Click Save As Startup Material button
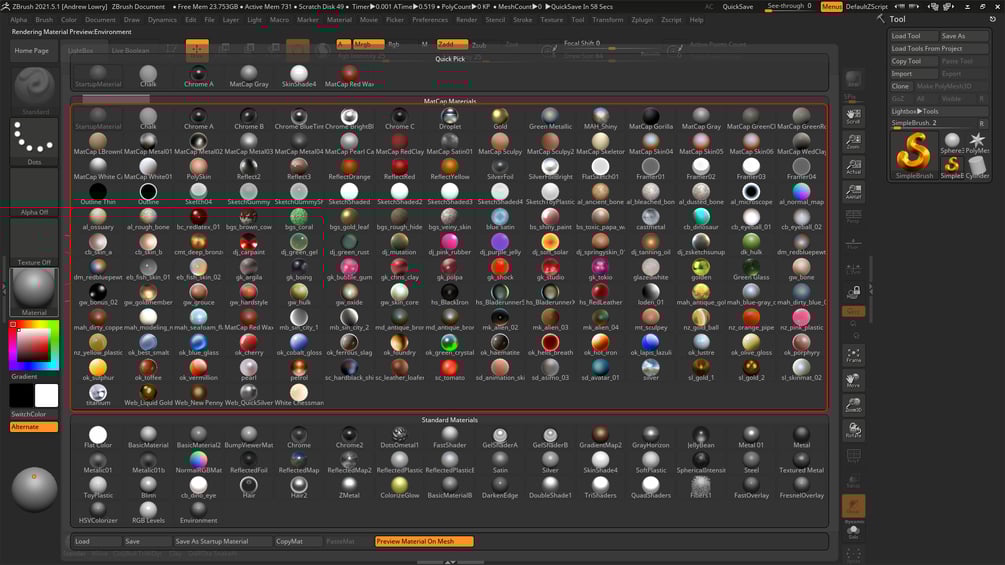The height and width of the screenshot is (565, 1005). [x=221, y=541]
